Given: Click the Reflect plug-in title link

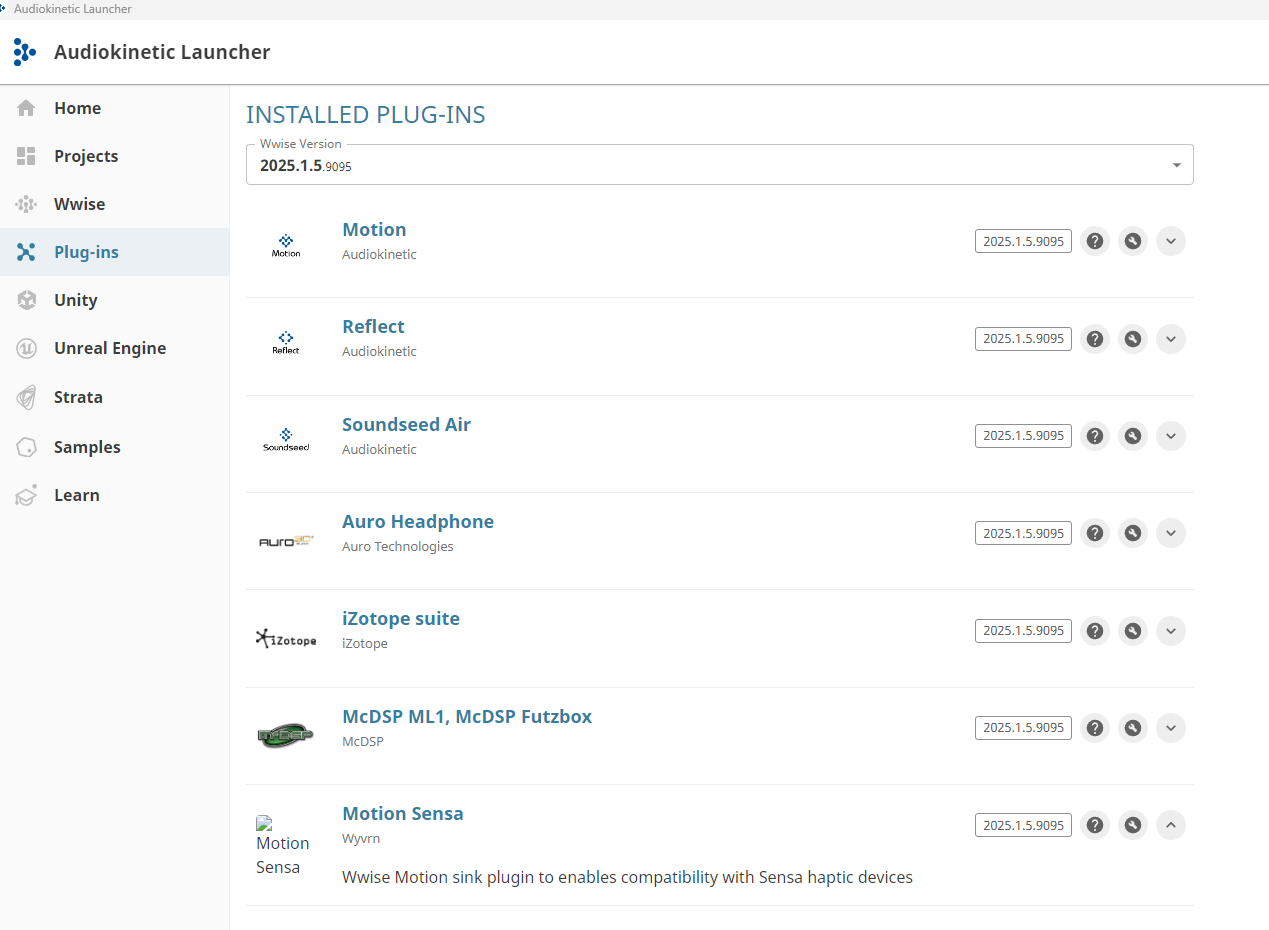Looking at the screenshot, I should 373,326.
